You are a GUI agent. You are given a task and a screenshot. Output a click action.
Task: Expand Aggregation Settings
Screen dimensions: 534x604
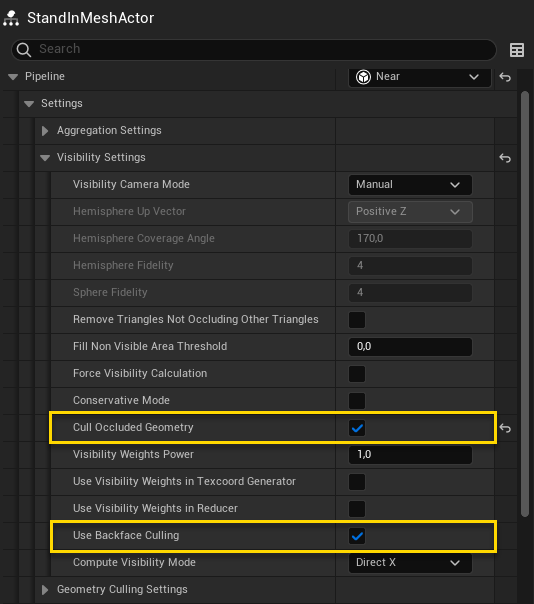(x=45, y=131)
